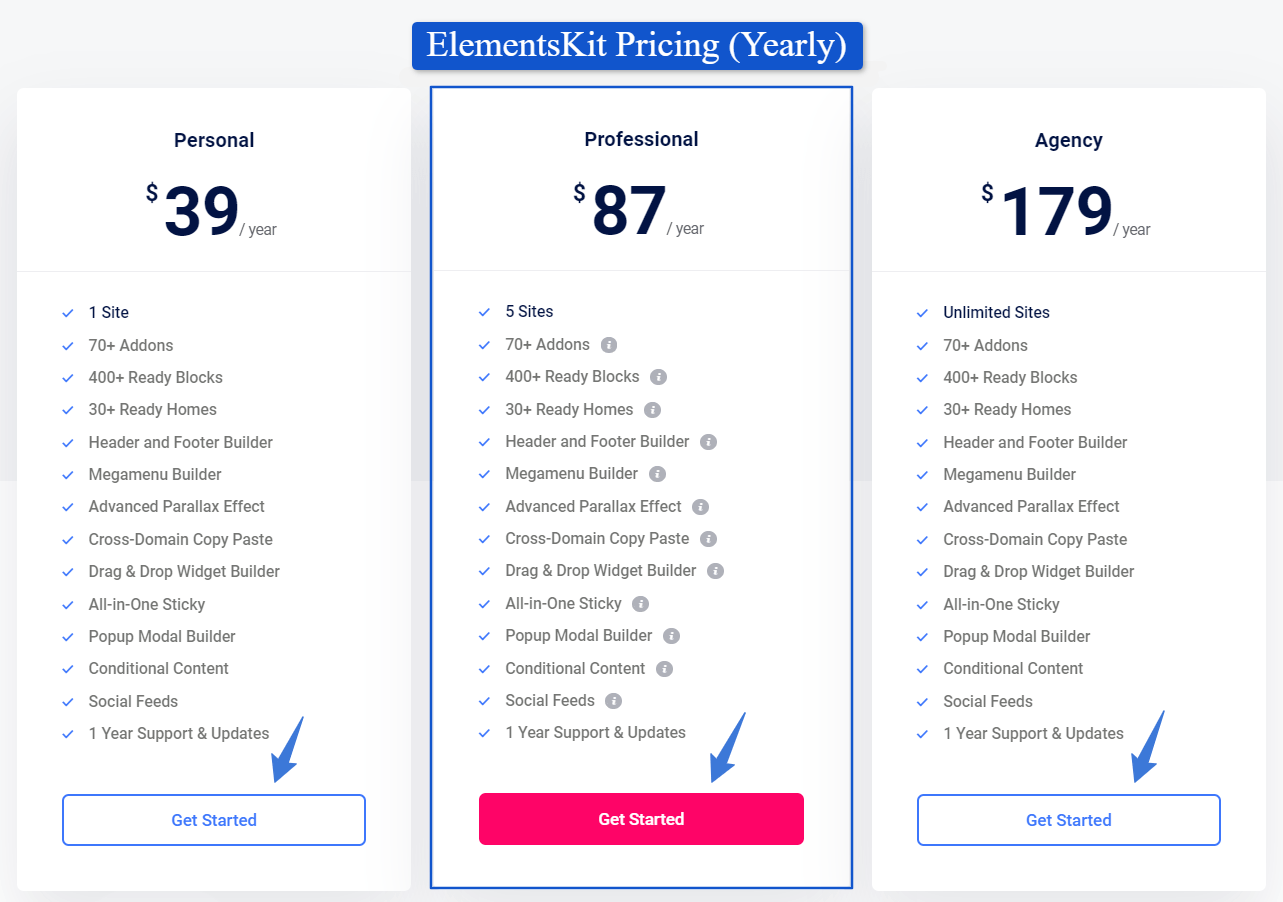Select Get Started under Agency plan
Viewport: 1283px width, 902px height.
tap(1069, 820)
